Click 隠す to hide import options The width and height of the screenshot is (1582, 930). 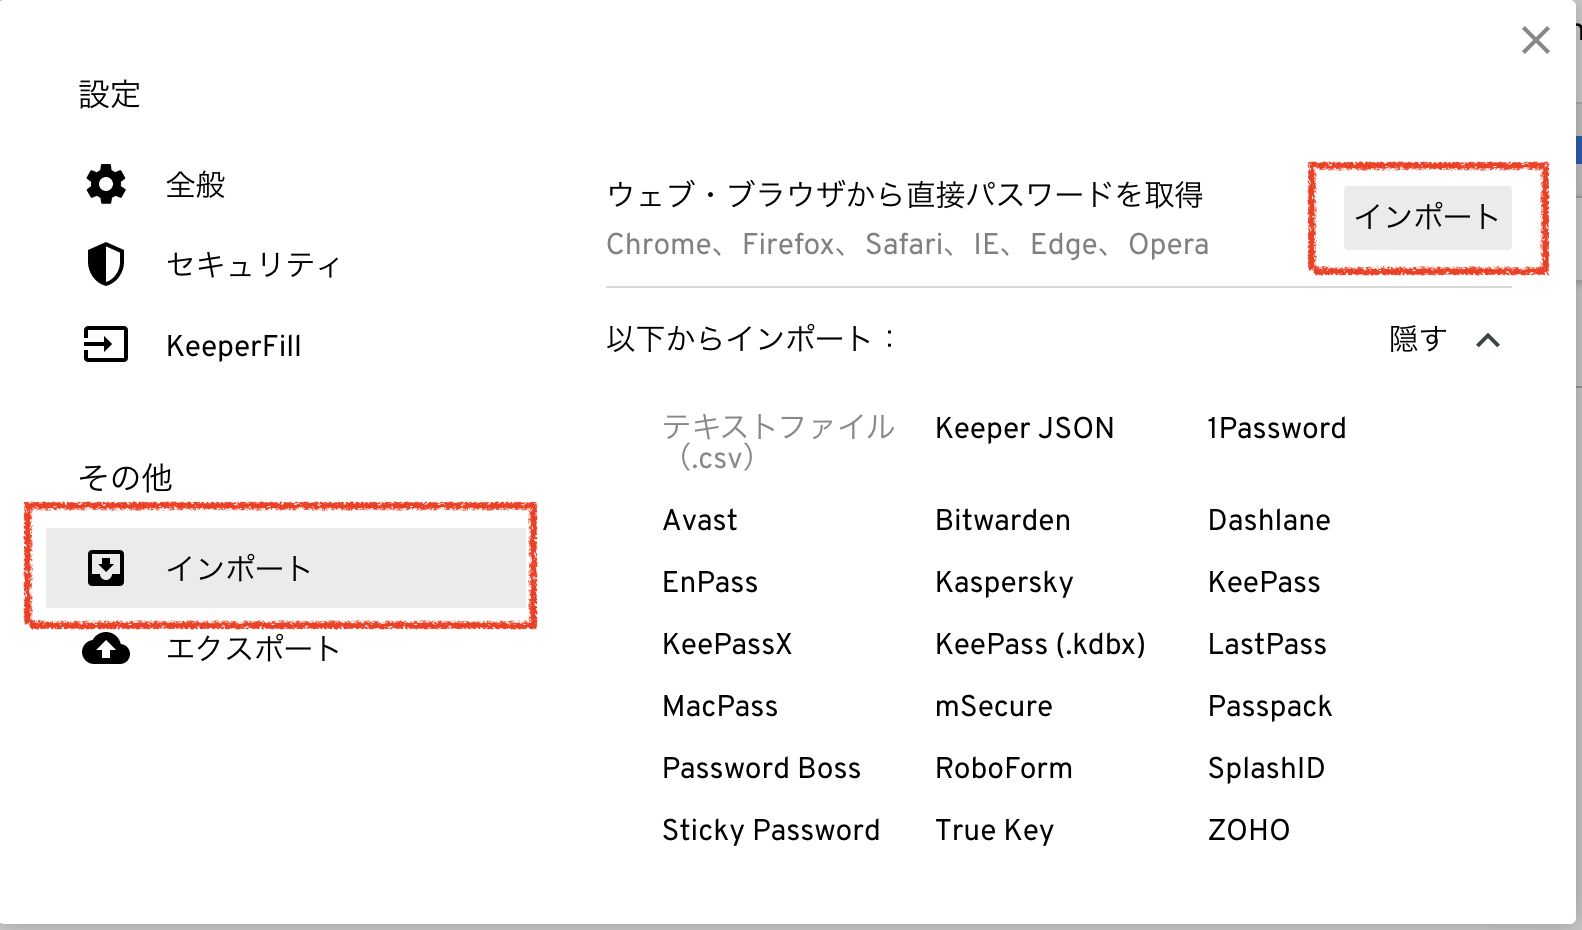tap(1418, 340)
